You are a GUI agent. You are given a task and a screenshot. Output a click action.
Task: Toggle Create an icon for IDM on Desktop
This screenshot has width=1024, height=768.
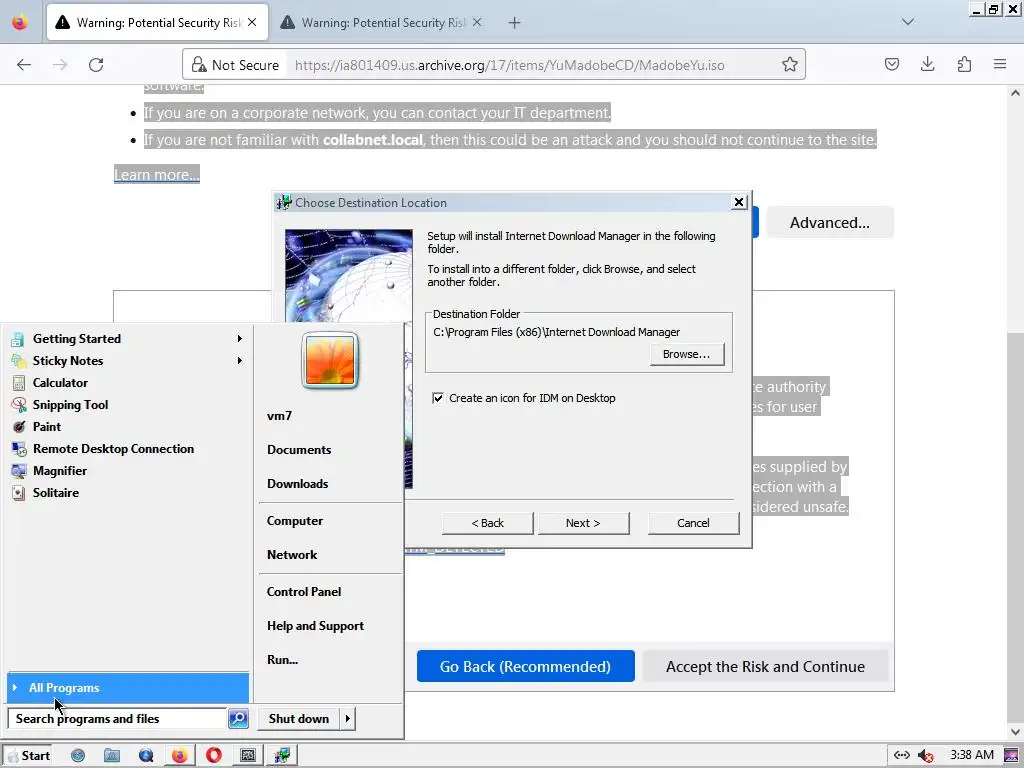(438, 398)
